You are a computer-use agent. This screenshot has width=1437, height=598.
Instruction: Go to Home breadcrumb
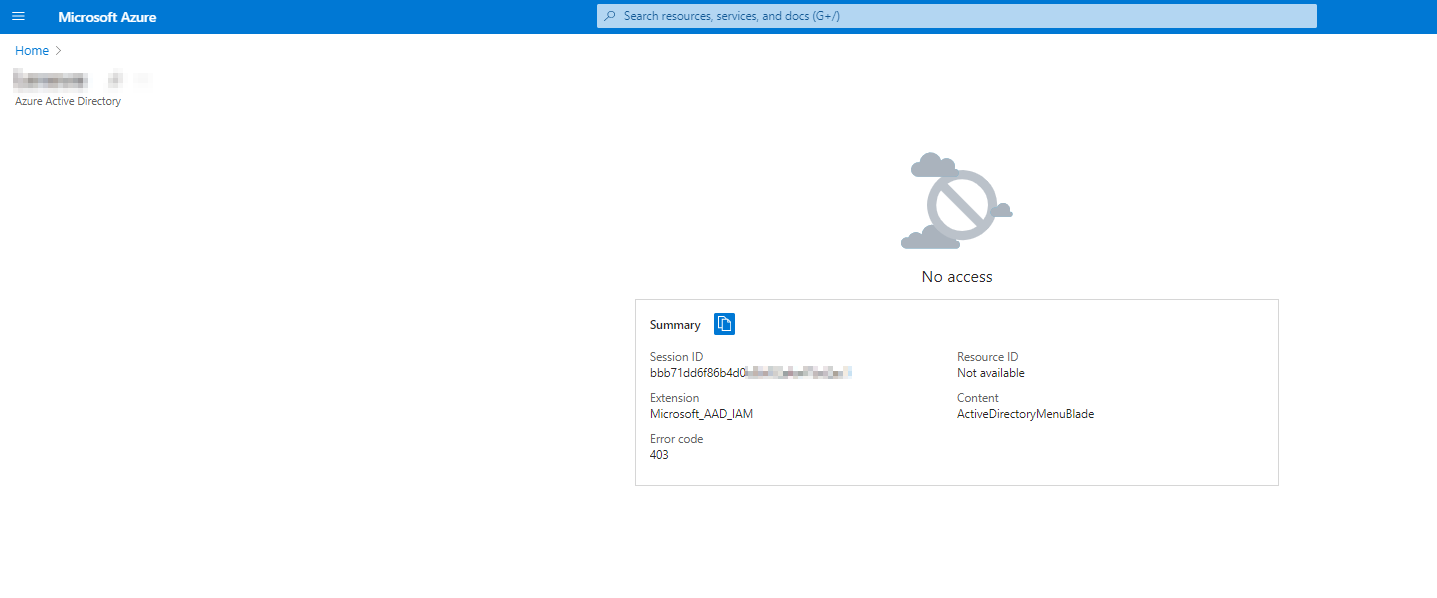pos(32,50)
